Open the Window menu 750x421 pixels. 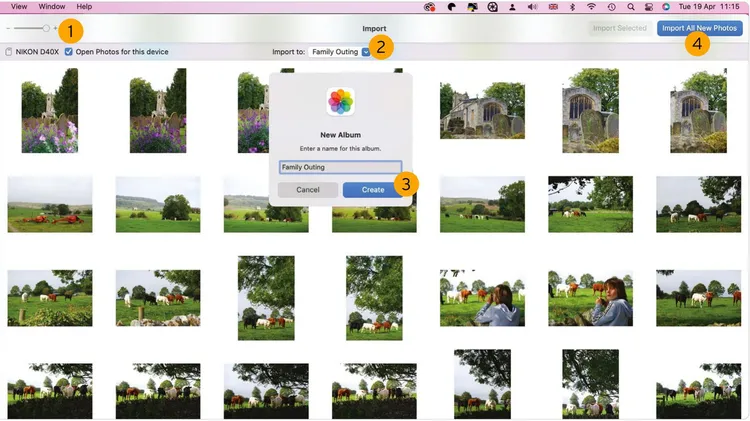52,7
